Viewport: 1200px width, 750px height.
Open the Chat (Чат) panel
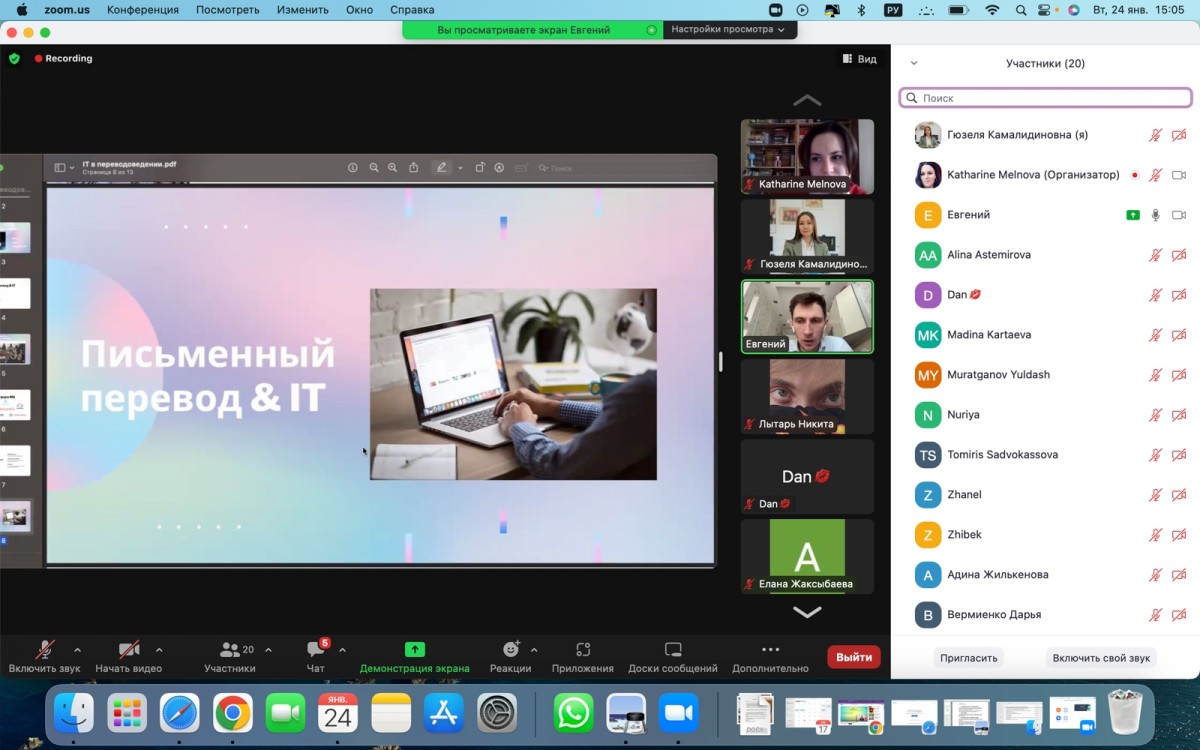coord(316,650)
